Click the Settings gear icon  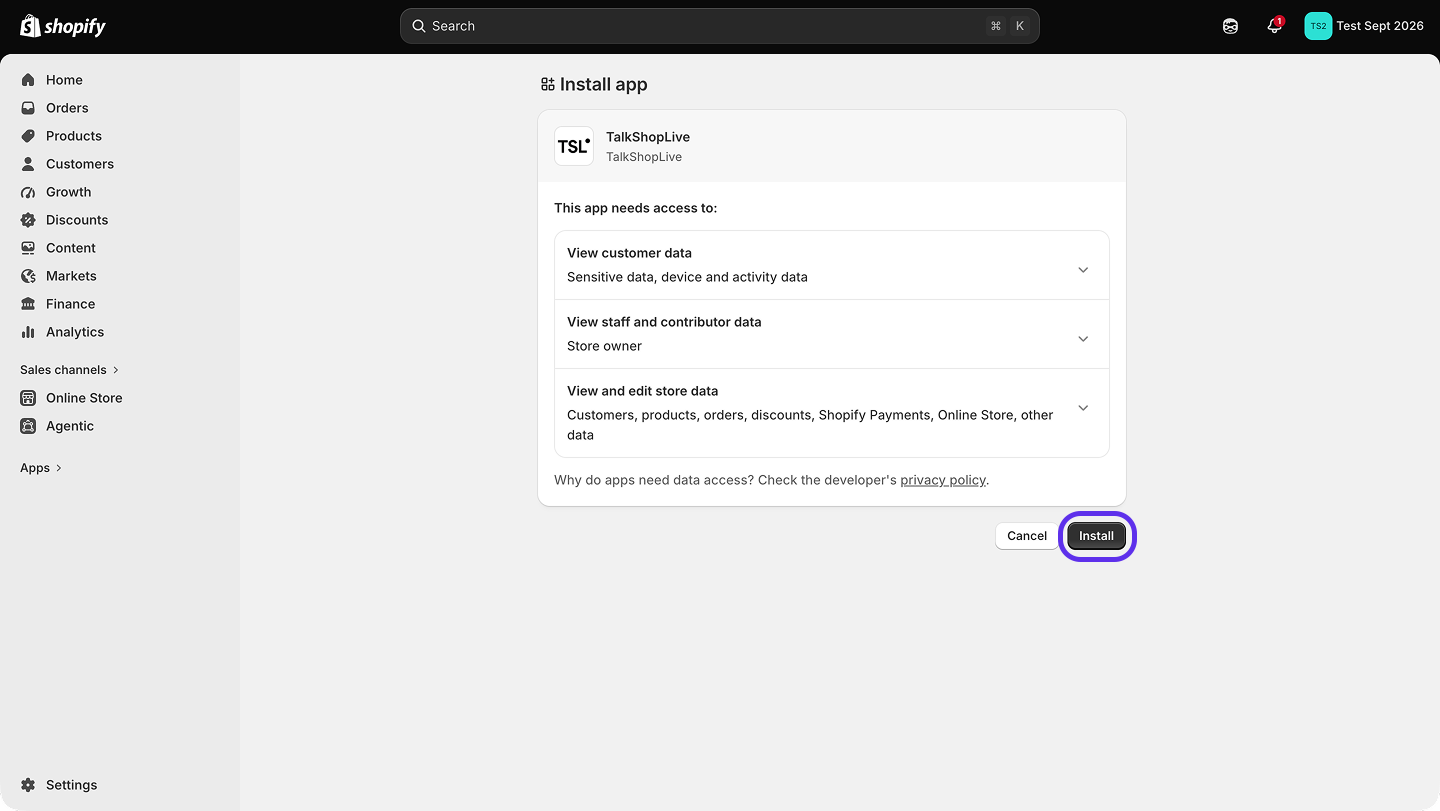coord(28,785)
